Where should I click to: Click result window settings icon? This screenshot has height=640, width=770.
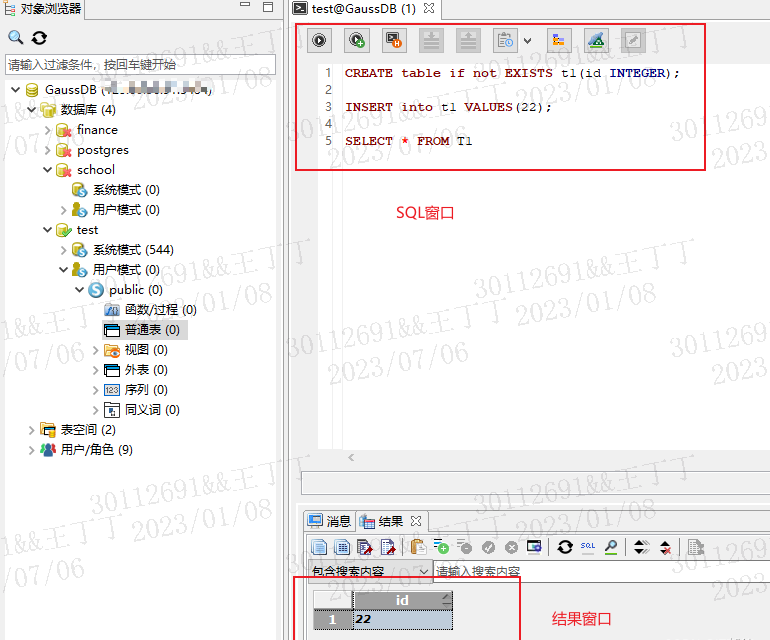point(534,546)
